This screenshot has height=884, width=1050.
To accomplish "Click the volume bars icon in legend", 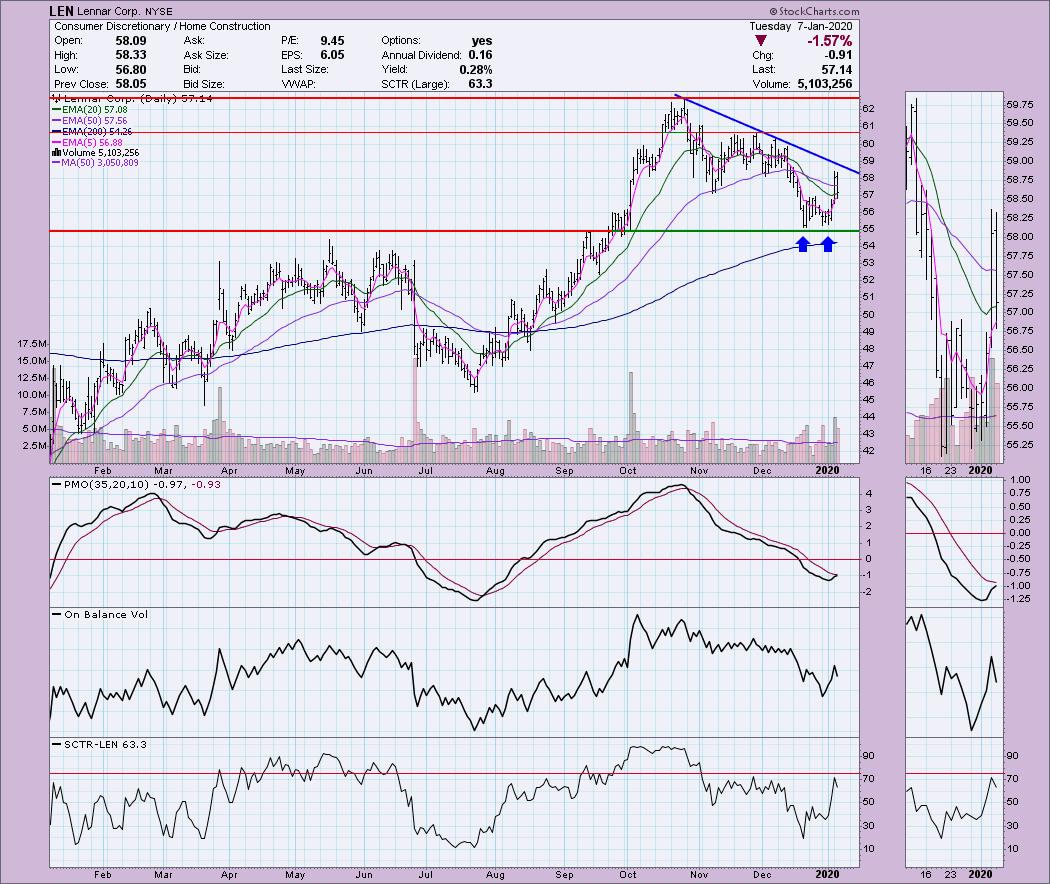I will [56, 153].
